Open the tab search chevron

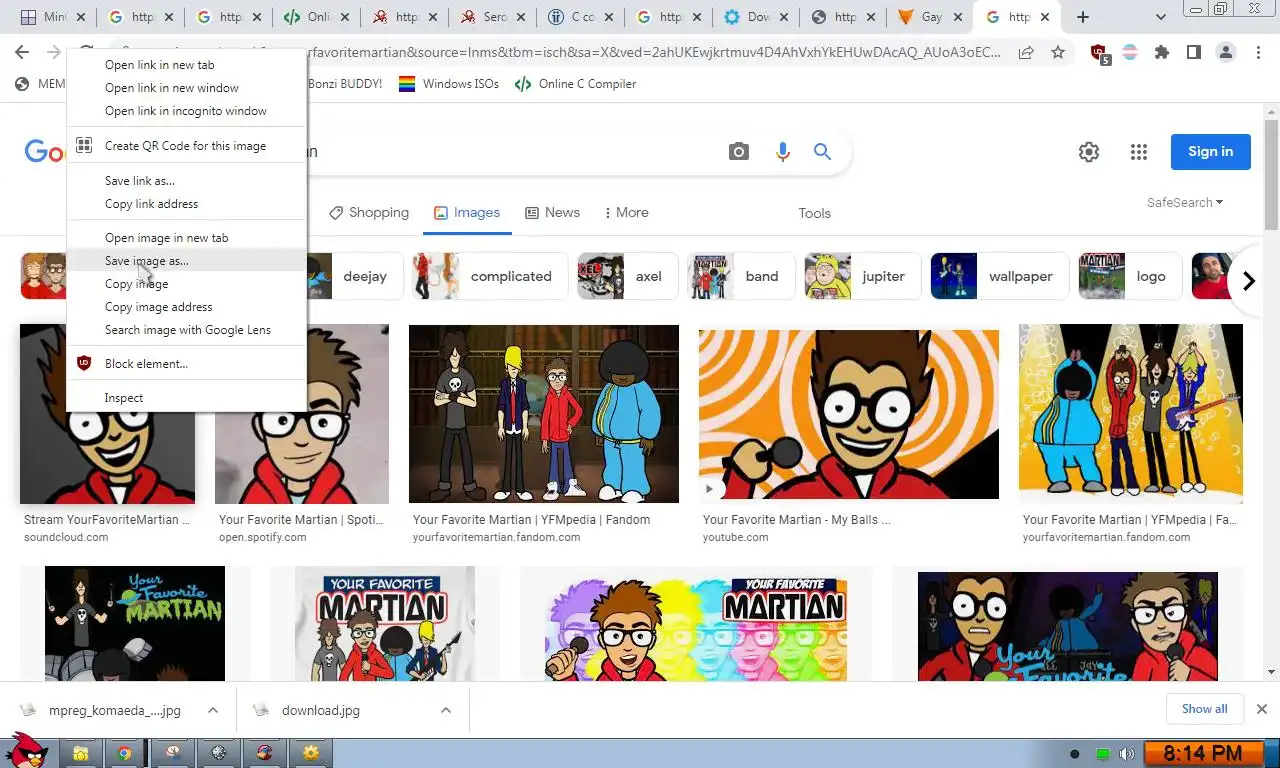(1161, 17)
